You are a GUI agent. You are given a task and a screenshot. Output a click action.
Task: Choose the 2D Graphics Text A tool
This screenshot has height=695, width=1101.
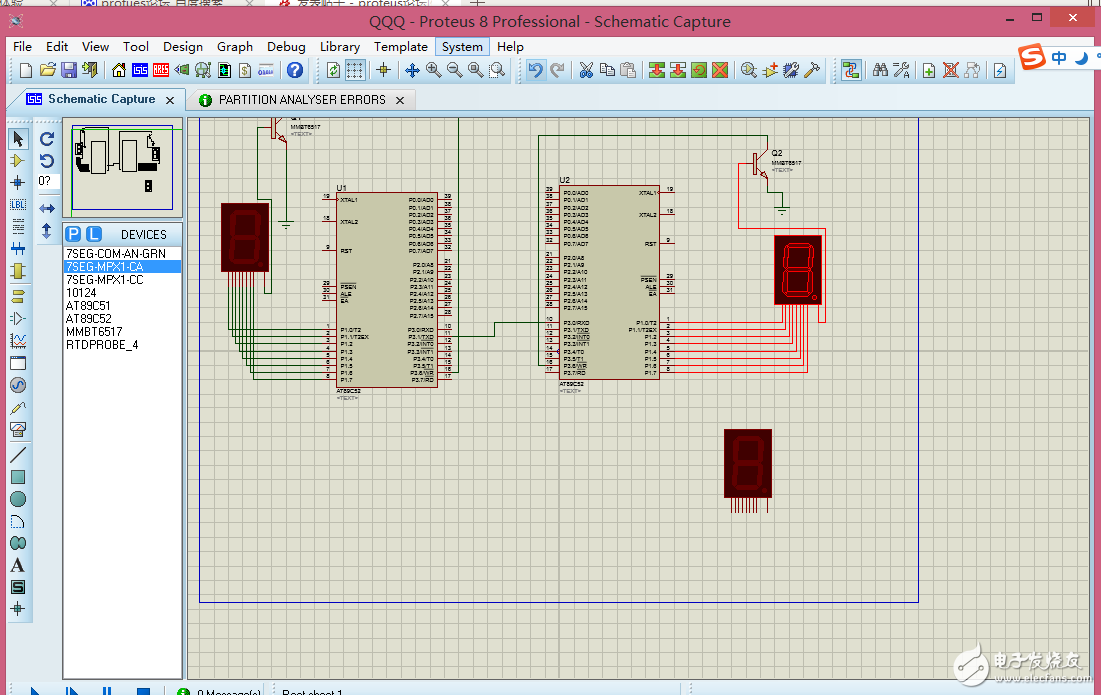point(18,565)
